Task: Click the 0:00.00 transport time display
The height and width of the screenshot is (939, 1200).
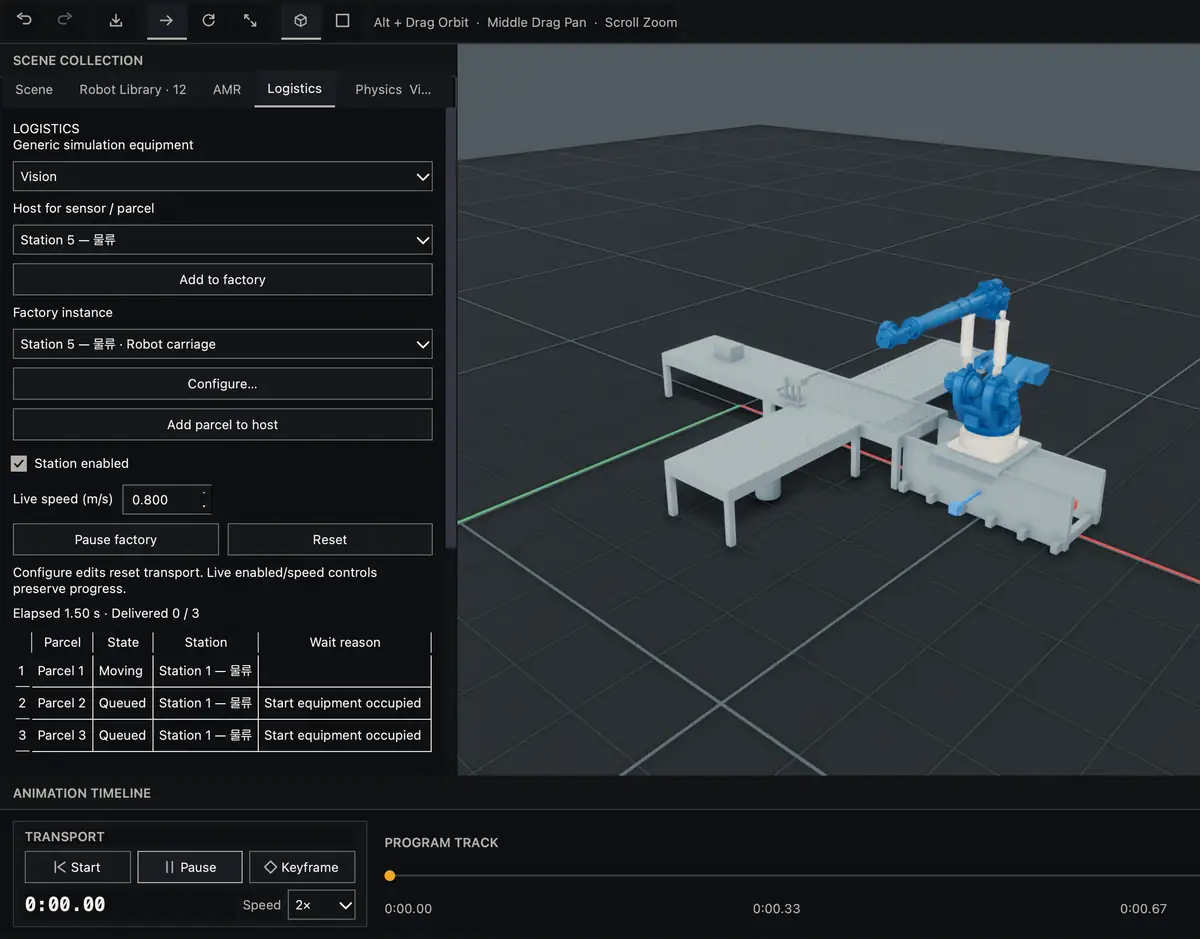Action: [65, 905]
